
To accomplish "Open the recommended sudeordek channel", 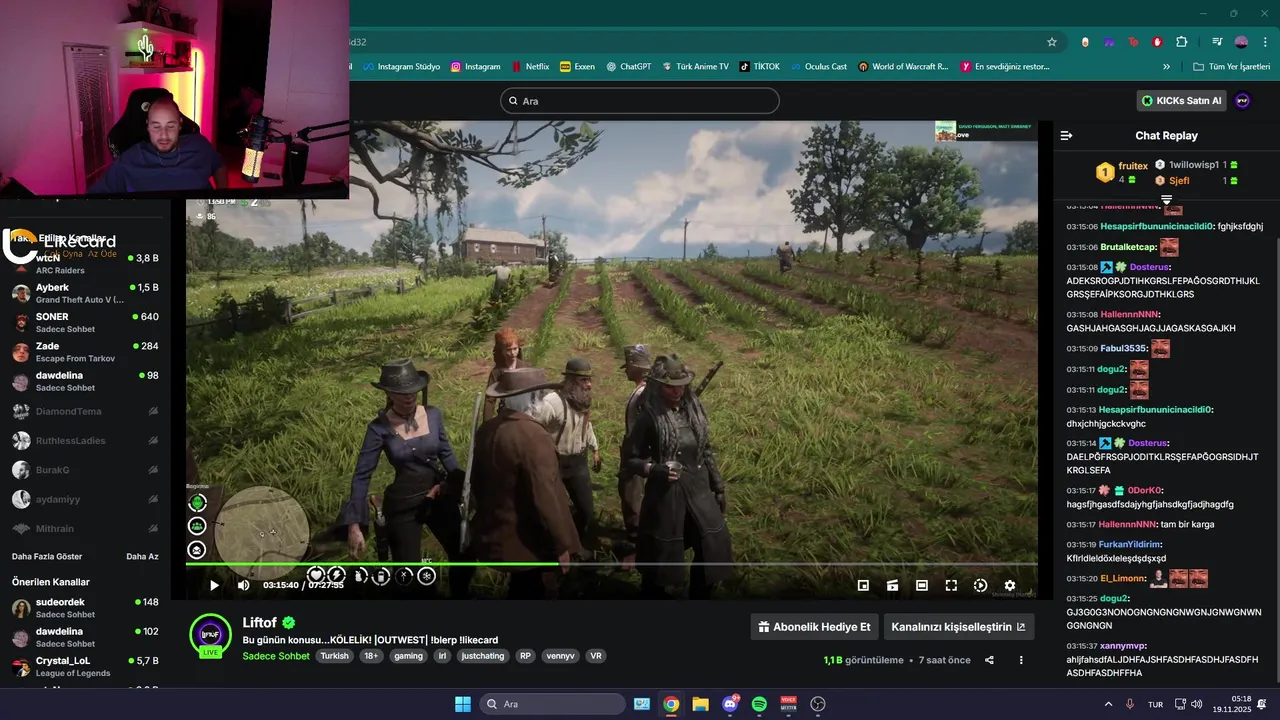I will [x=85, y=608].
